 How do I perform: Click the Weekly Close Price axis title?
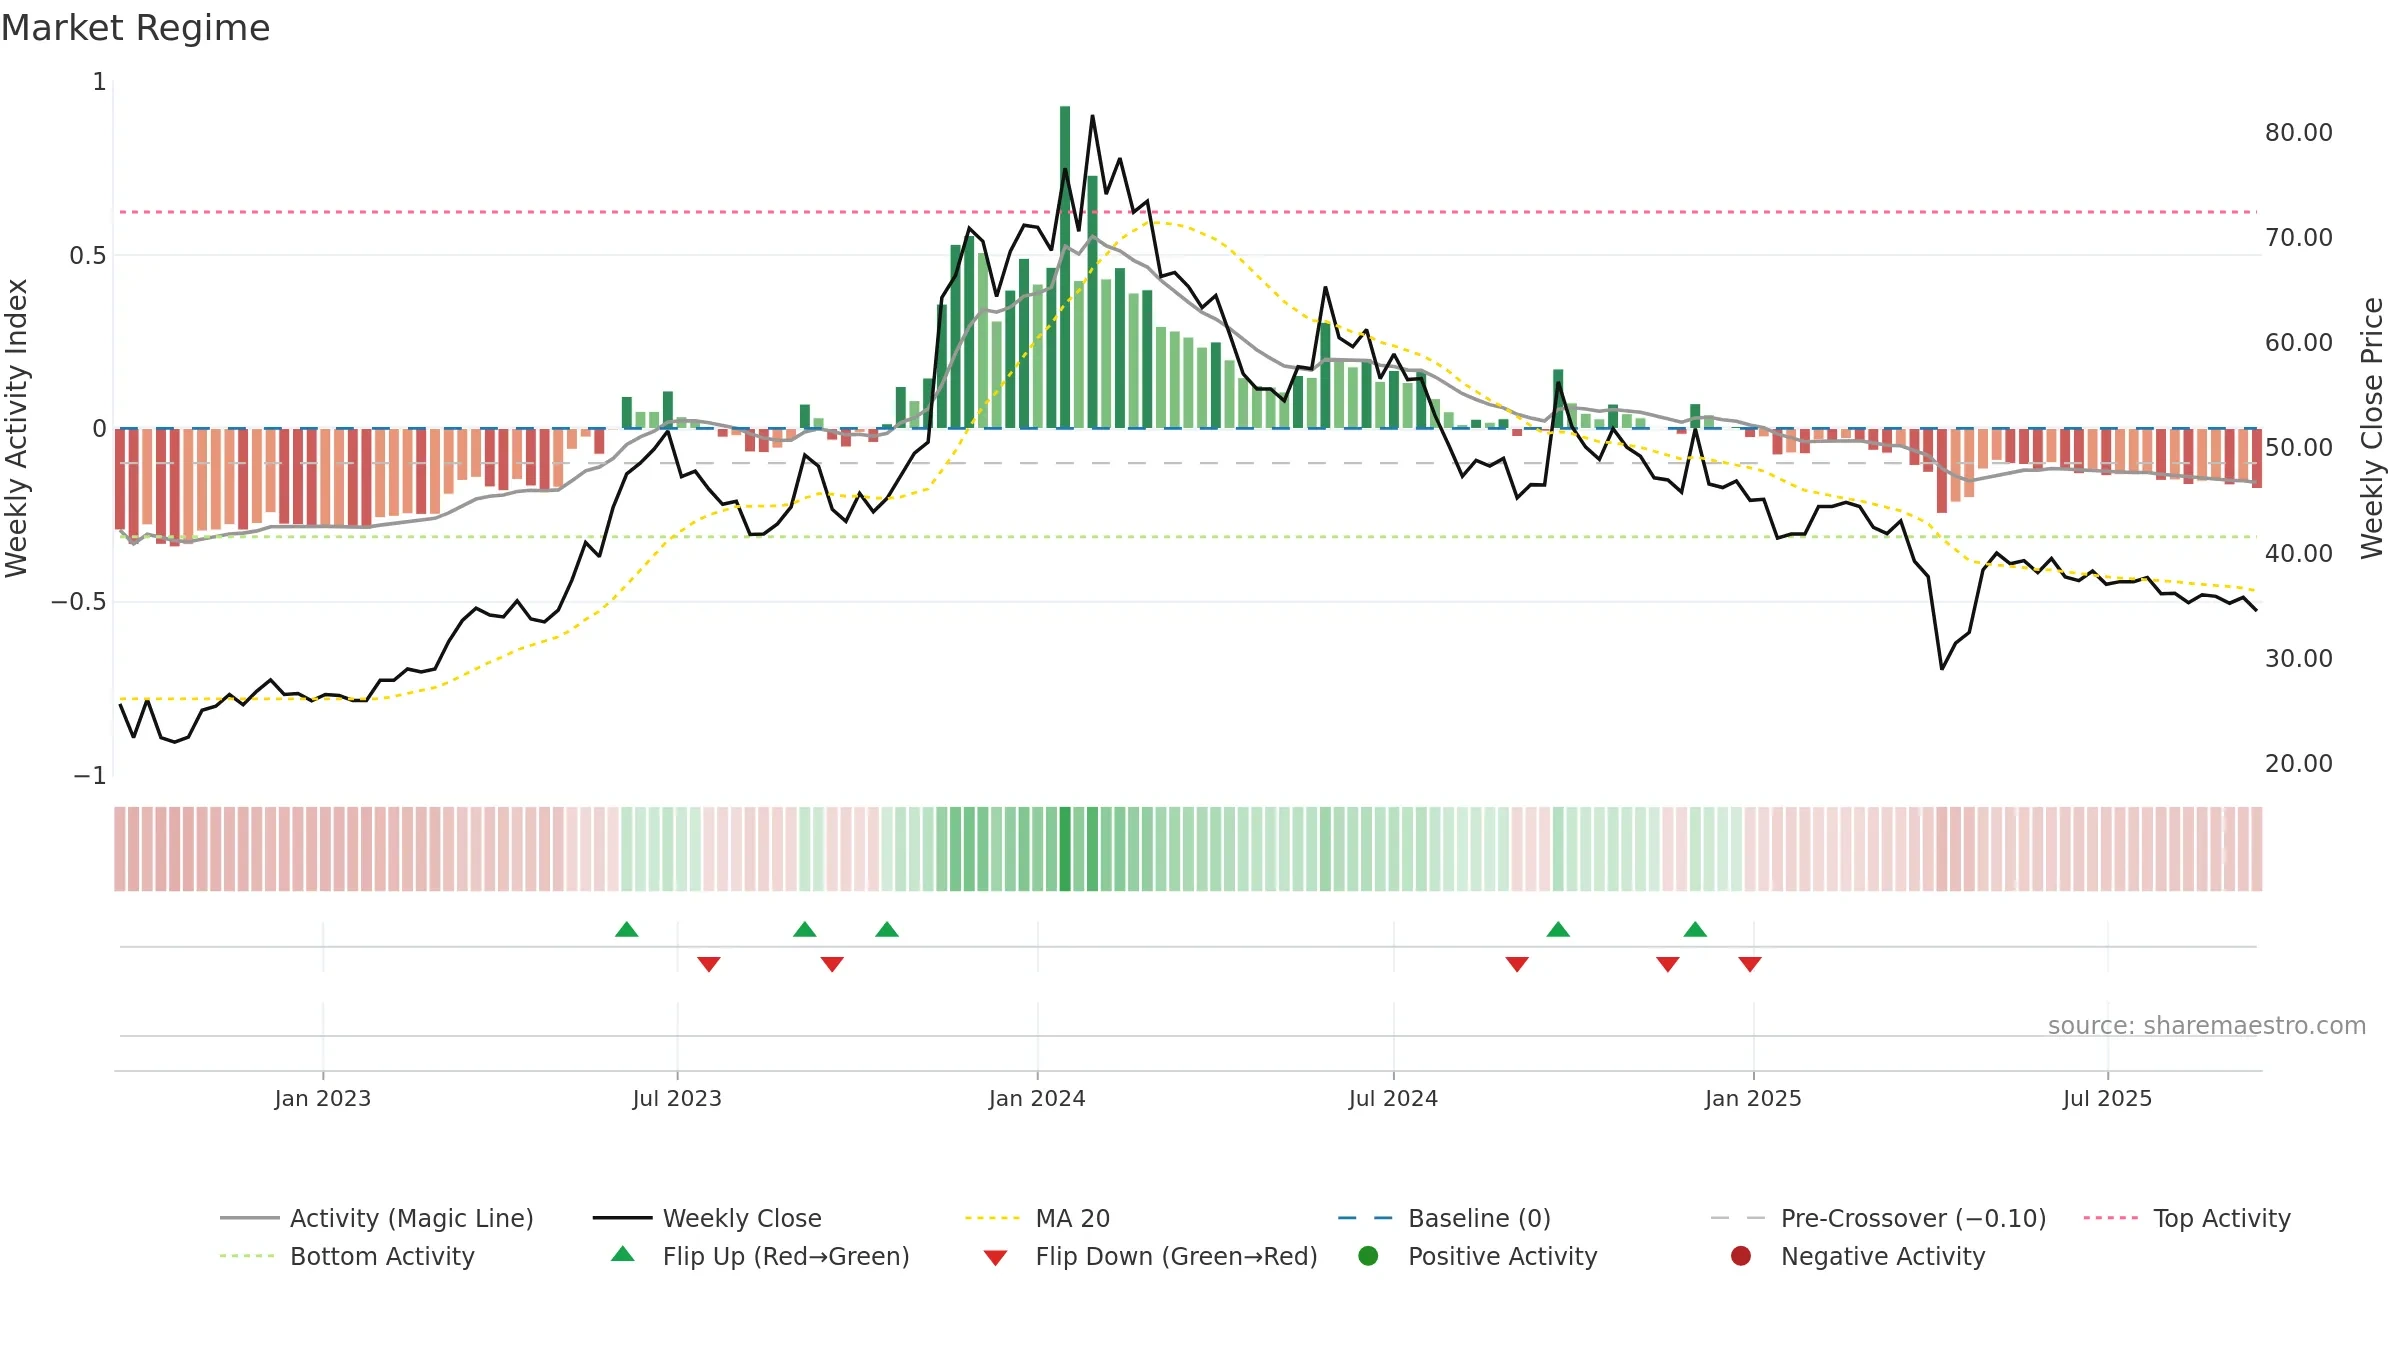click(x=2372, y=428)
